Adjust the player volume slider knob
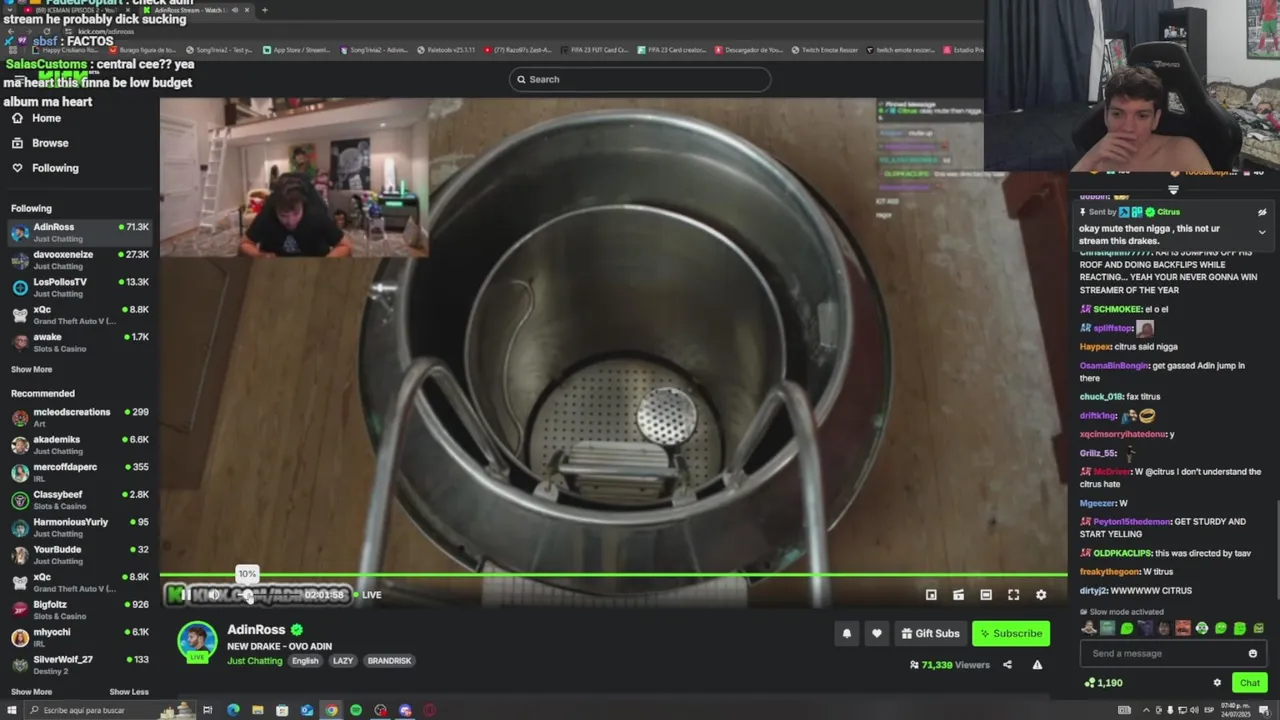The width and height of the screenshot is (1280, 720). click(247, 595)
